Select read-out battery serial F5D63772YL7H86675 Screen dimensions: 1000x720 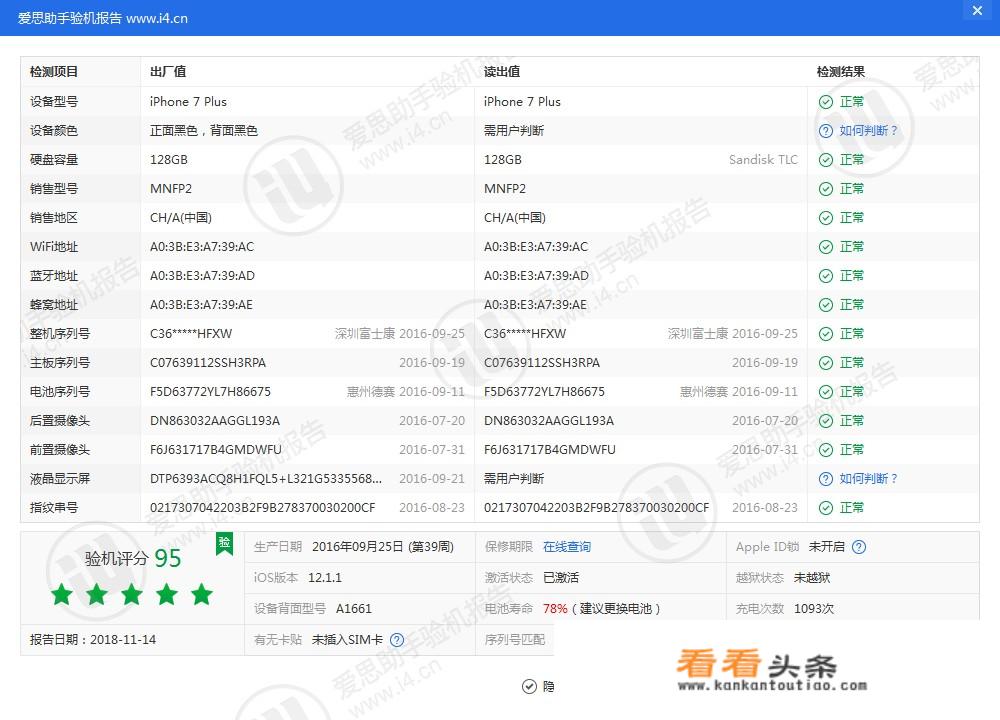click(x=544, y=392)
